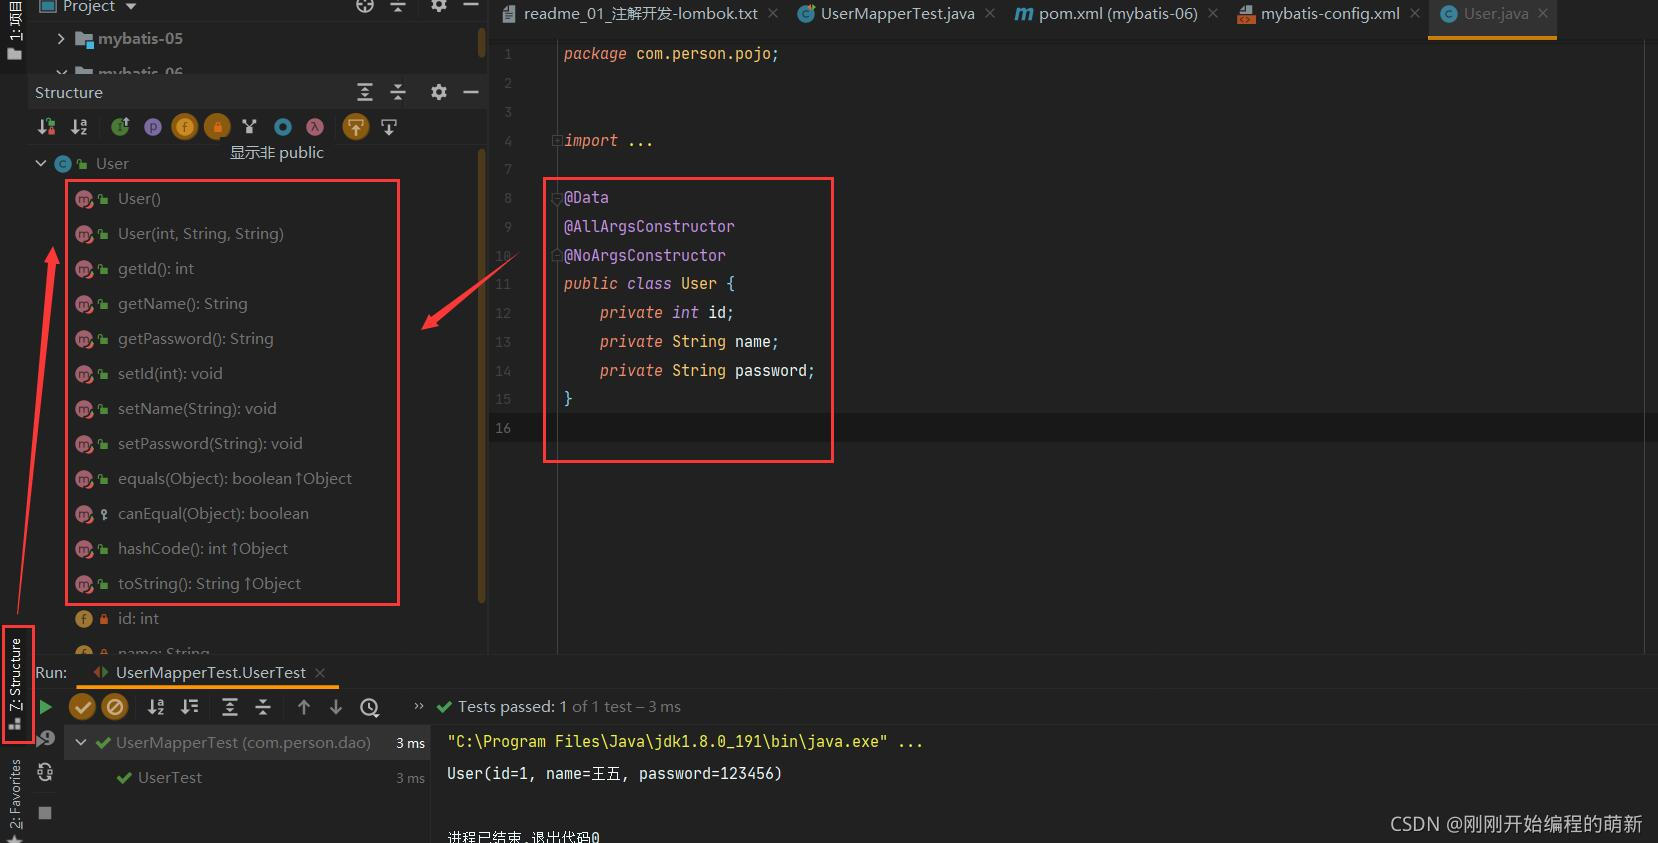1658x843 pixels.
Task: Expand the folded import block
Action: (557, 141)
